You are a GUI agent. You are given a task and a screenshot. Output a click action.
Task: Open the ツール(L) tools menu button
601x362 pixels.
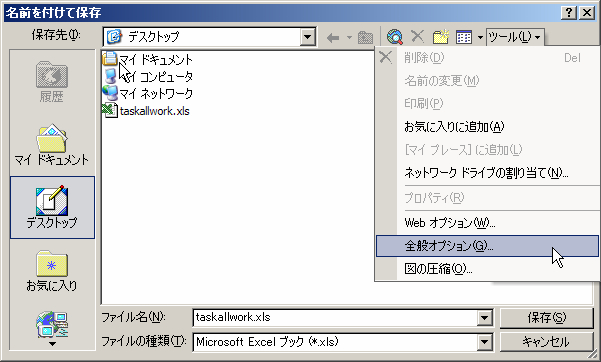coord(514,37)
